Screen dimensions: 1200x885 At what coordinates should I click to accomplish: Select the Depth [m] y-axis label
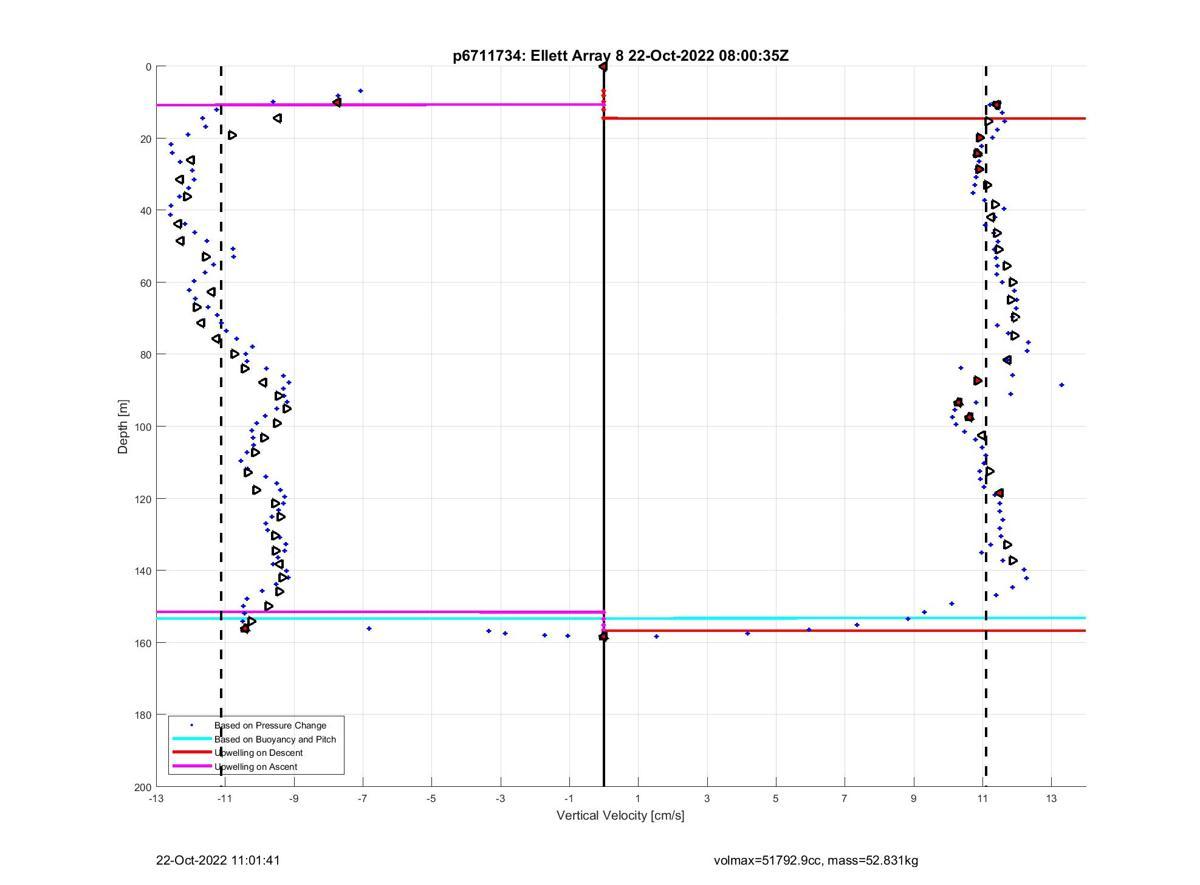click(124, 427)
